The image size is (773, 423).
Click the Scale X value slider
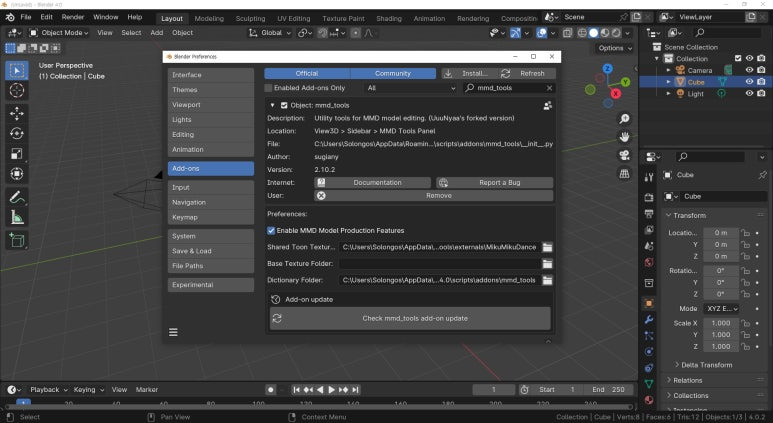tap(721, 323)
